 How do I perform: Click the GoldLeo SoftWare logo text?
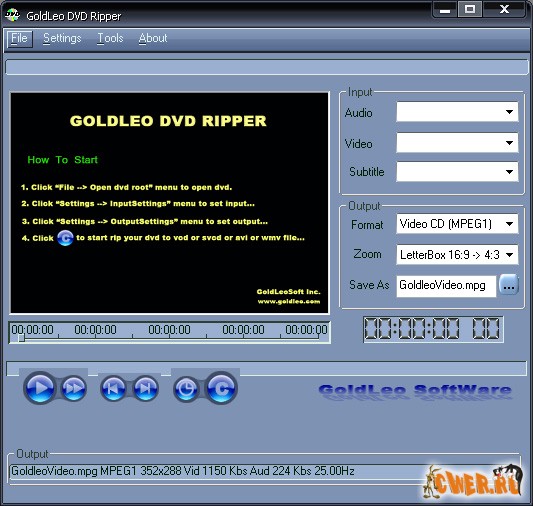[415, 391]
